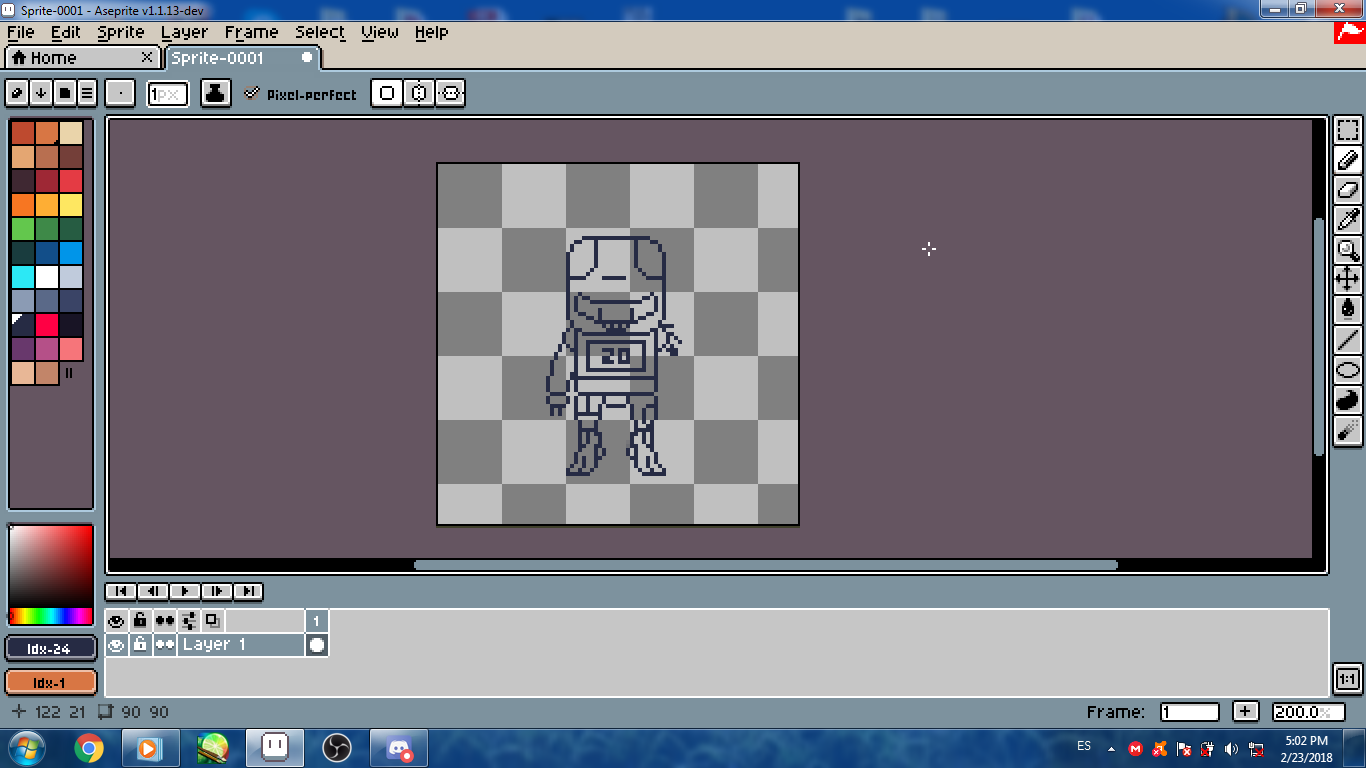Viewport: 1366px width, 768px height.
Task: Open the ink type button in the context bar
Action: click(x=216, y=94)
